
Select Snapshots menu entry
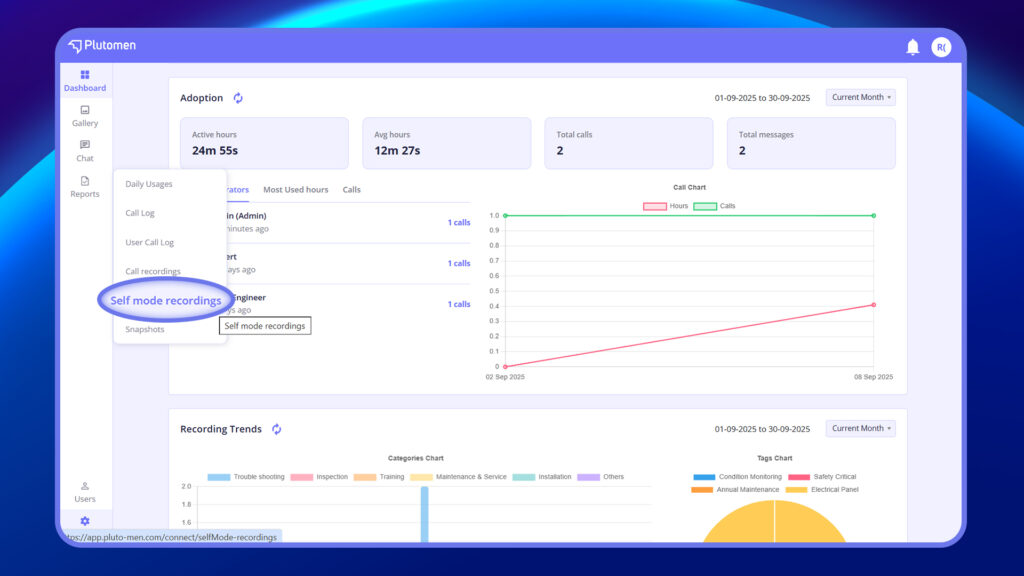point(144,329)
